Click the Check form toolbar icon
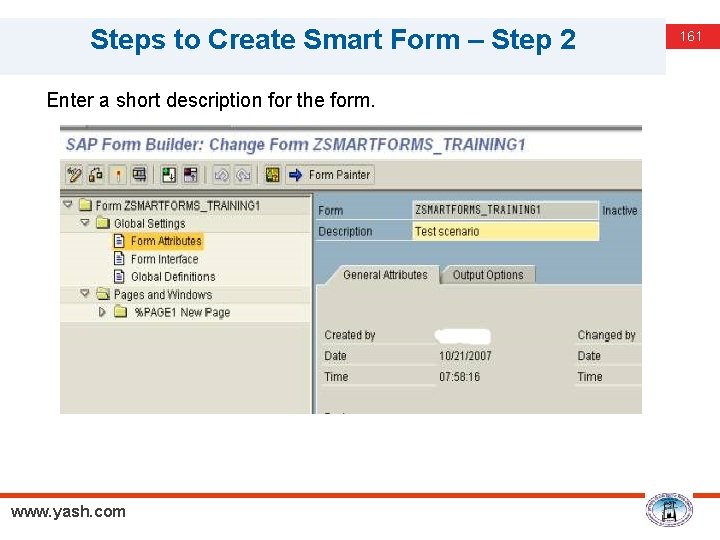 click(x=96, y=175)
